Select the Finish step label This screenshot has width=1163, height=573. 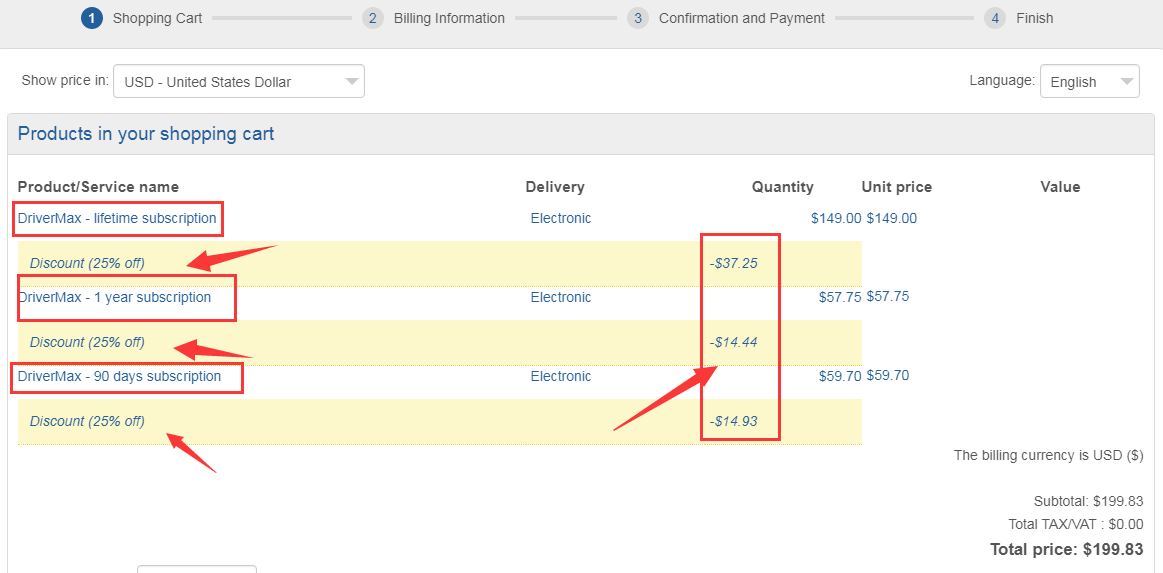click(x=1035, y=19)
